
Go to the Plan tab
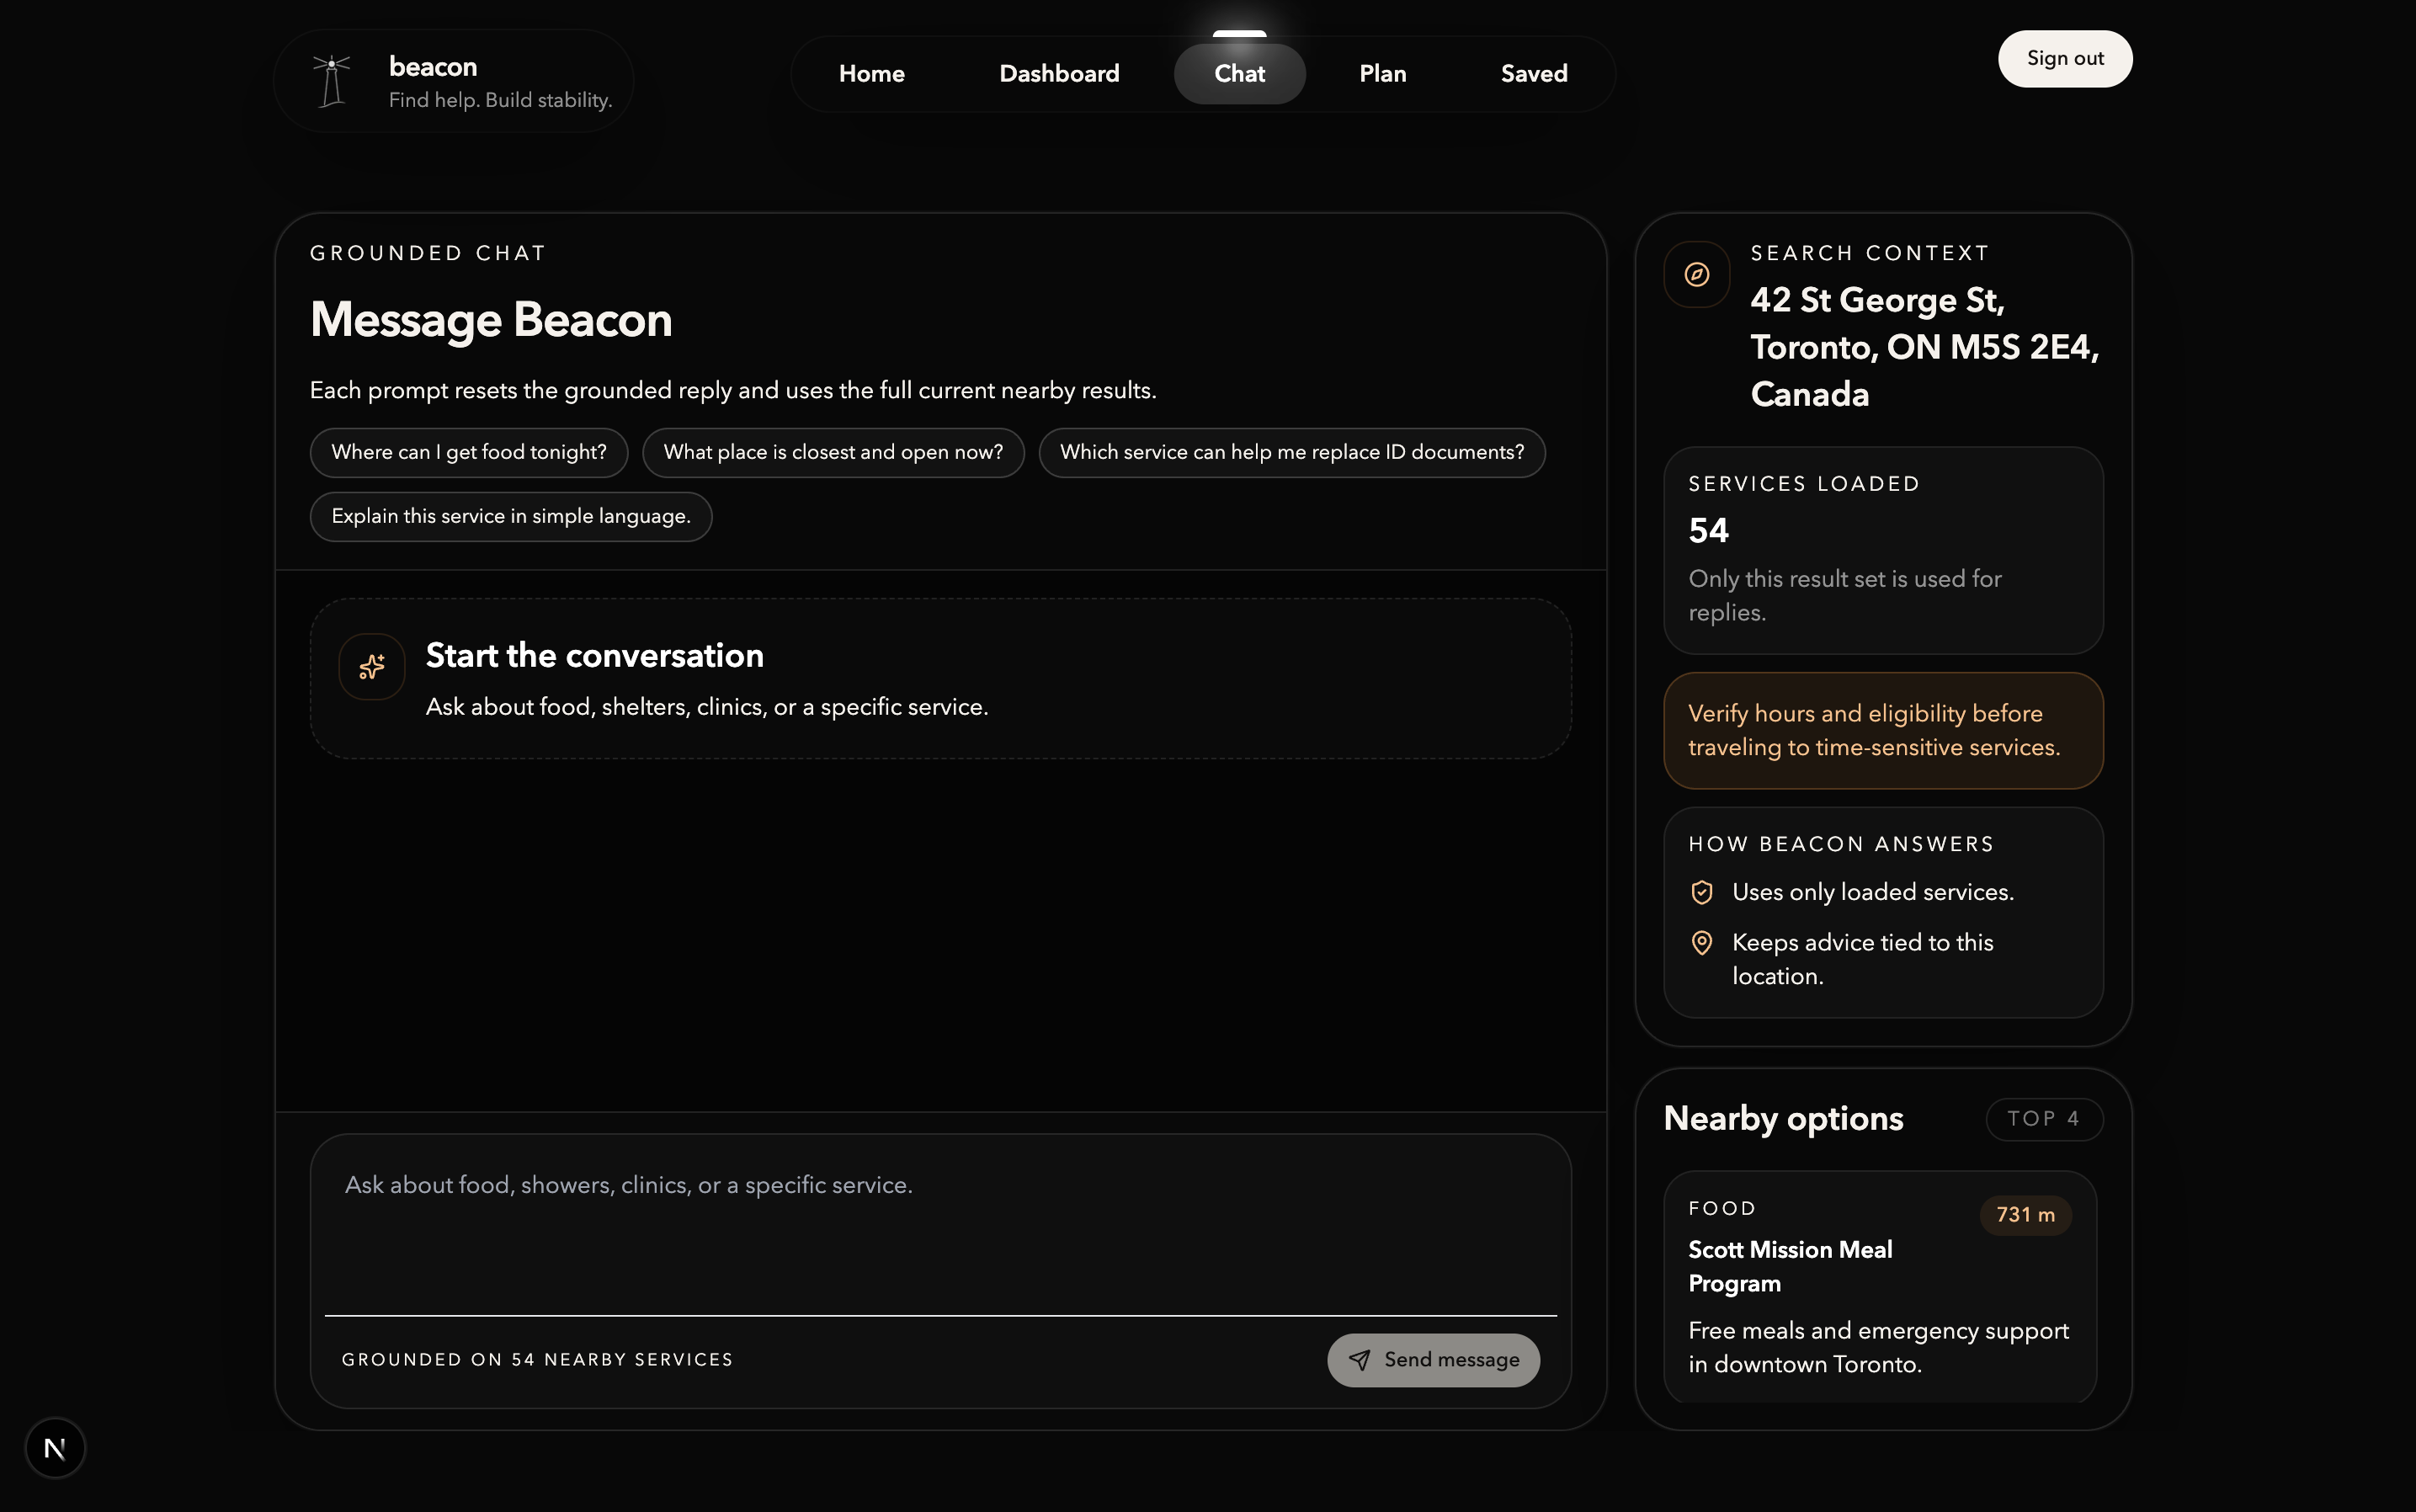click(x=1382, y=74)
